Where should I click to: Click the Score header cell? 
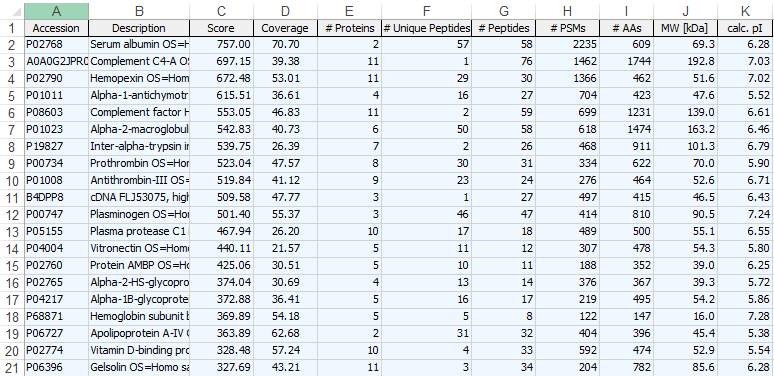pos(221,28)
